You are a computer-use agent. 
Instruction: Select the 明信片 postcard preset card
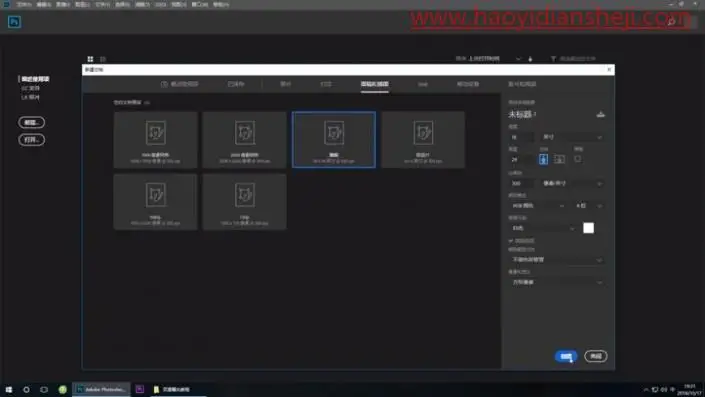[x=423, y=140]
